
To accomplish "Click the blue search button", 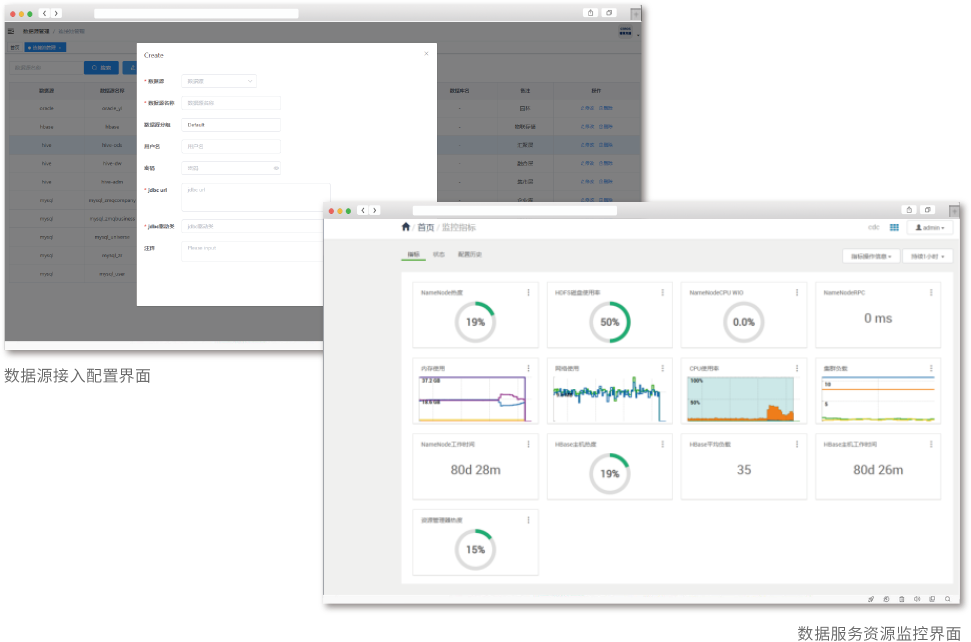I will pyautogui.click(x=101, y=68).
